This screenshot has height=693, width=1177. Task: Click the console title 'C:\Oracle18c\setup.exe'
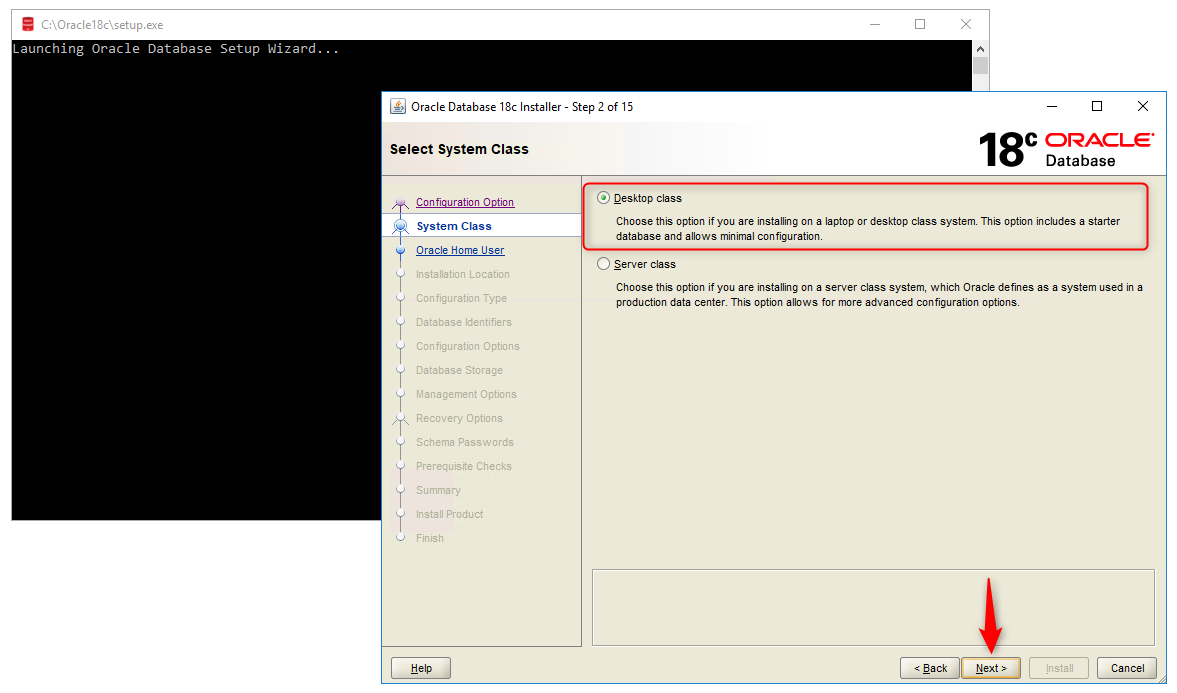coord(102,25)
